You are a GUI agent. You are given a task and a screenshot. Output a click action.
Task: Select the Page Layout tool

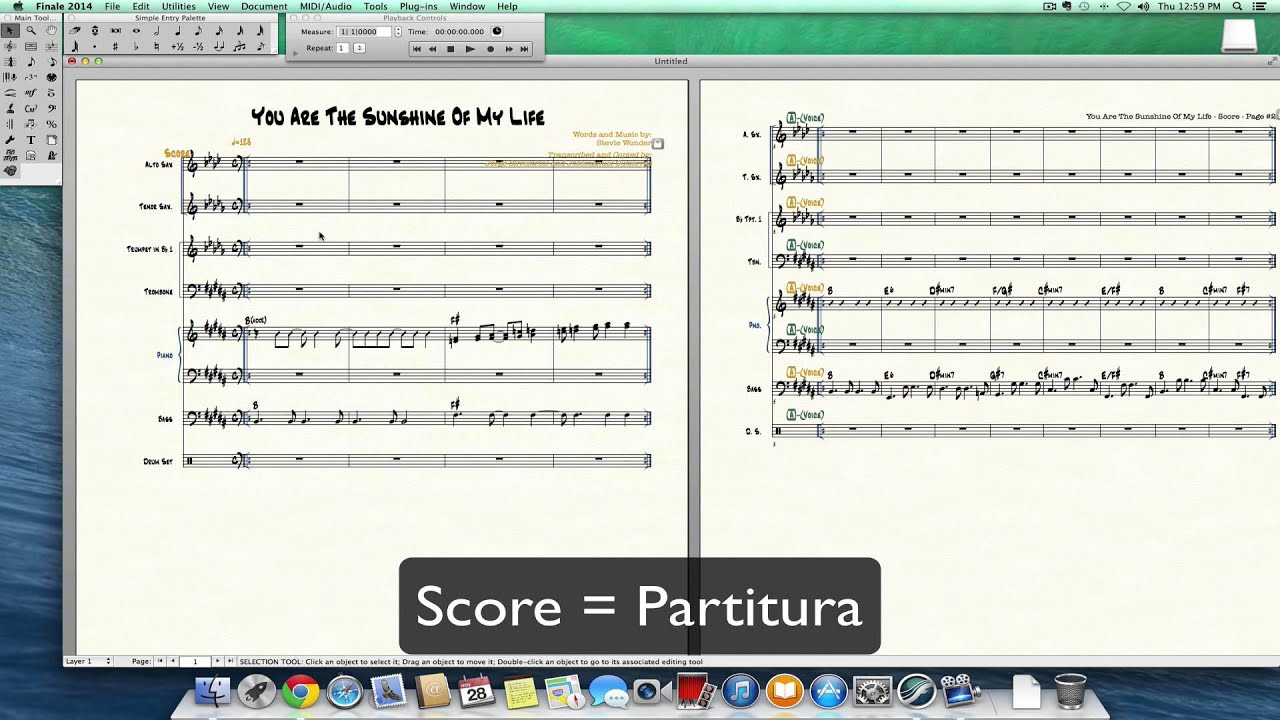point(51,140)
